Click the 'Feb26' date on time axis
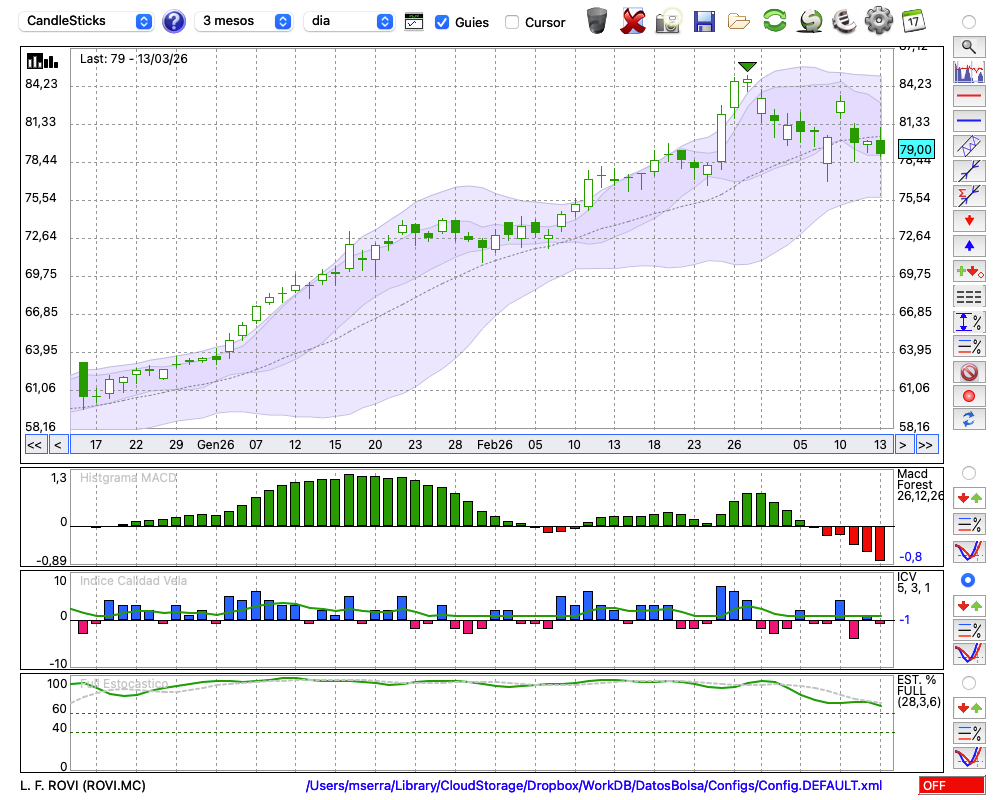This screenshot has width=1000, height=800. click(x=495, y=445)
